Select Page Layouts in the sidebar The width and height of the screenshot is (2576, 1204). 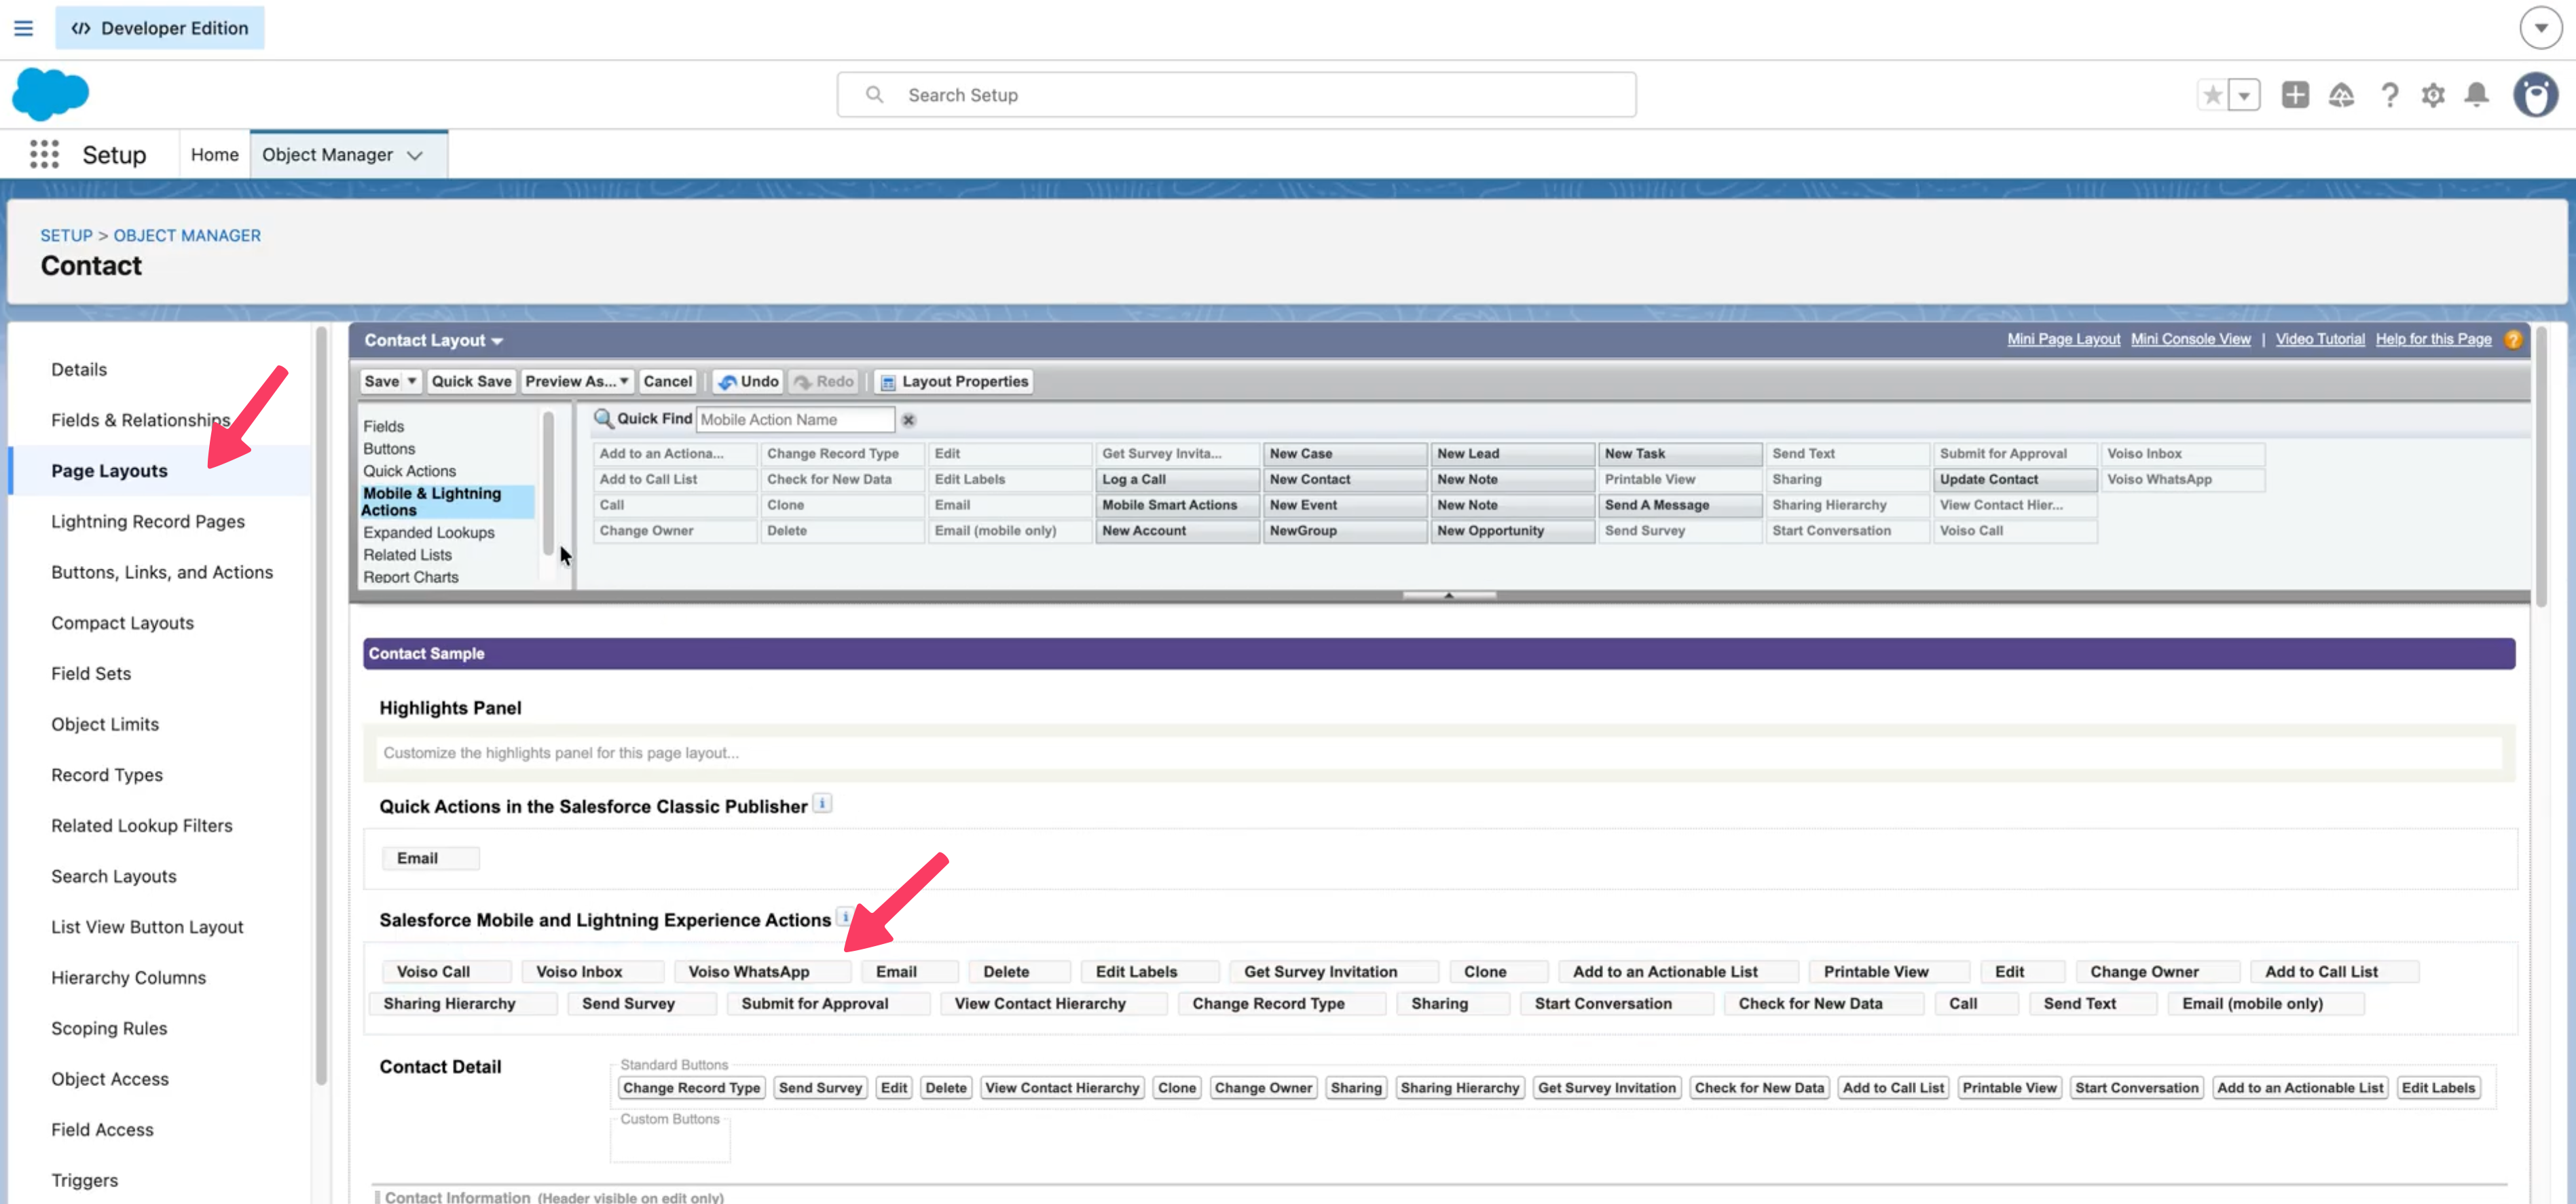[x=110, y=470]
